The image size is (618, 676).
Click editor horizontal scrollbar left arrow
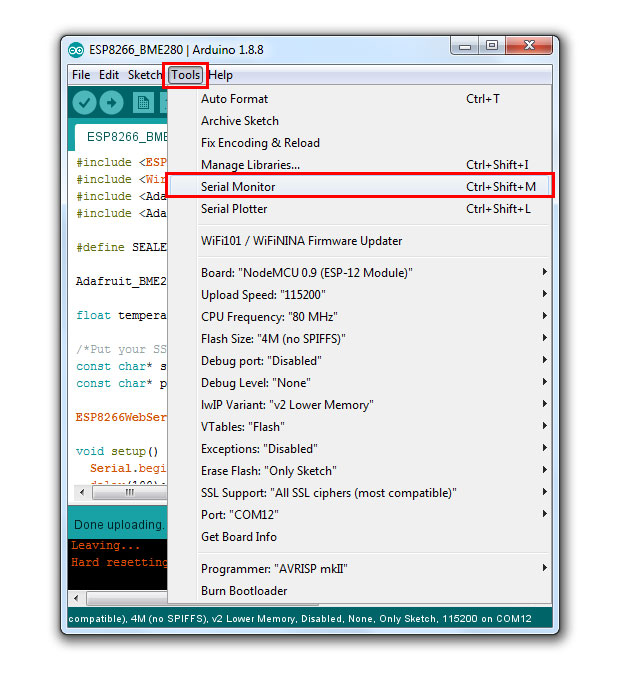pyautogui.click(x=82, y=492)
